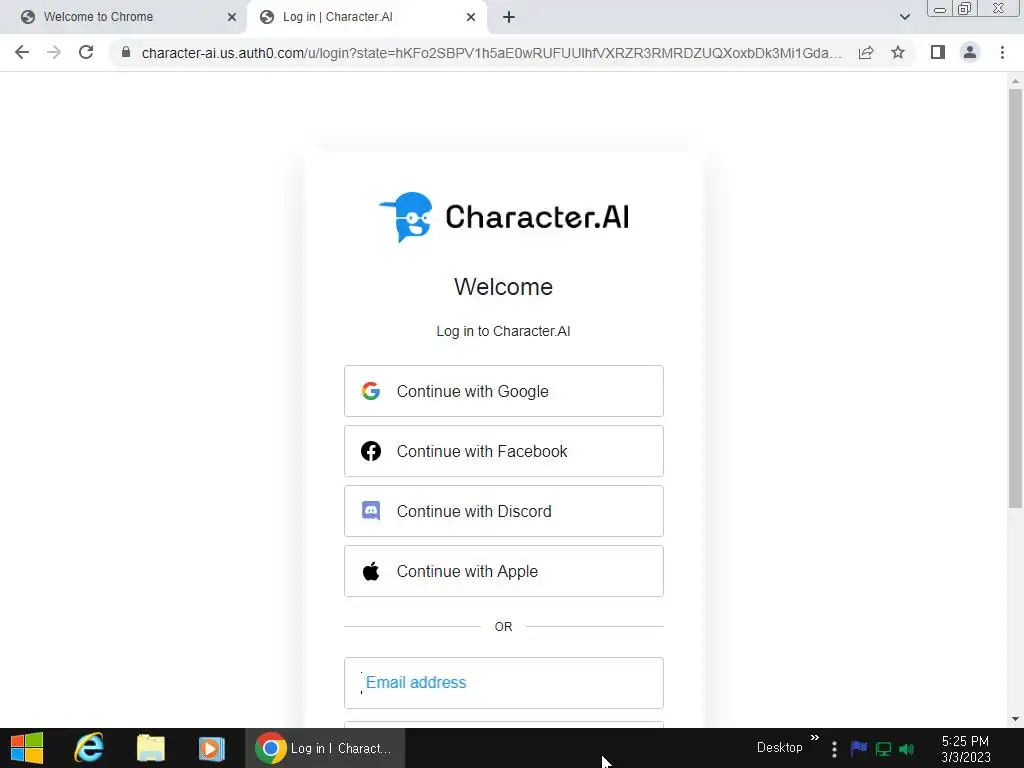This screenshot has height=768, width=1024.
Task: Show hidden Desktop toolbar items chevron
Action: point(814,738)
